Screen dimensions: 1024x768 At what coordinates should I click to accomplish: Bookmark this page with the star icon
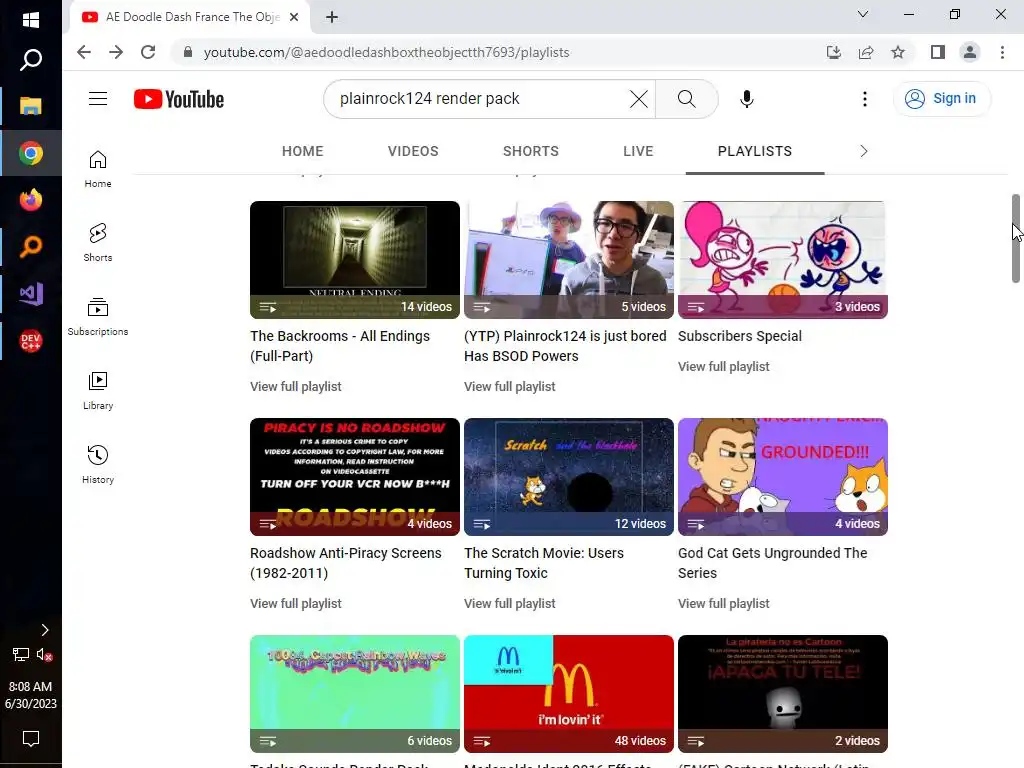click(x=898, y=52)
